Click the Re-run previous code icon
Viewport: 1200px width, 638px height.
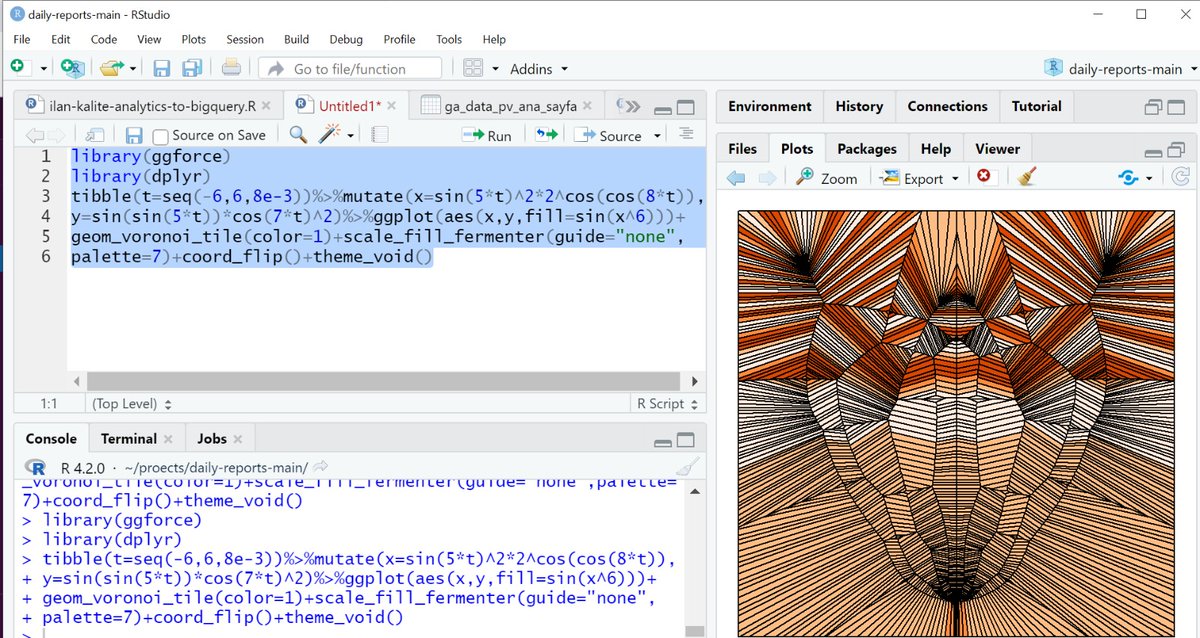point(546,134)
